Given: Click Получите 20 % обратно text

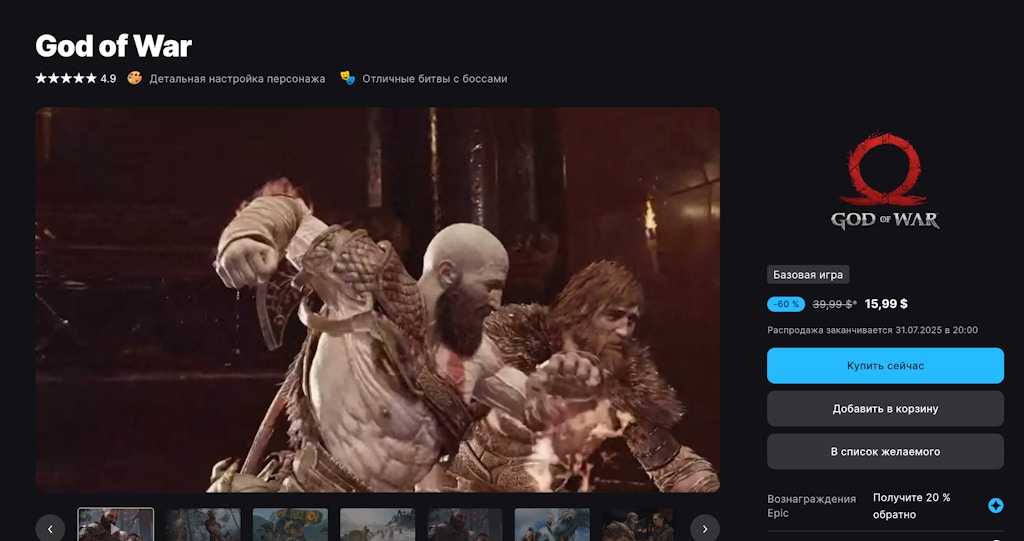Looking at the screenshot, I should [912, 506].
